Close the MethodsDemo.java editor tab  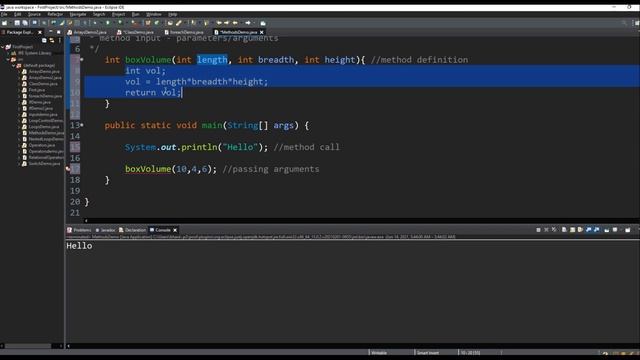click(x=262, y=32)
